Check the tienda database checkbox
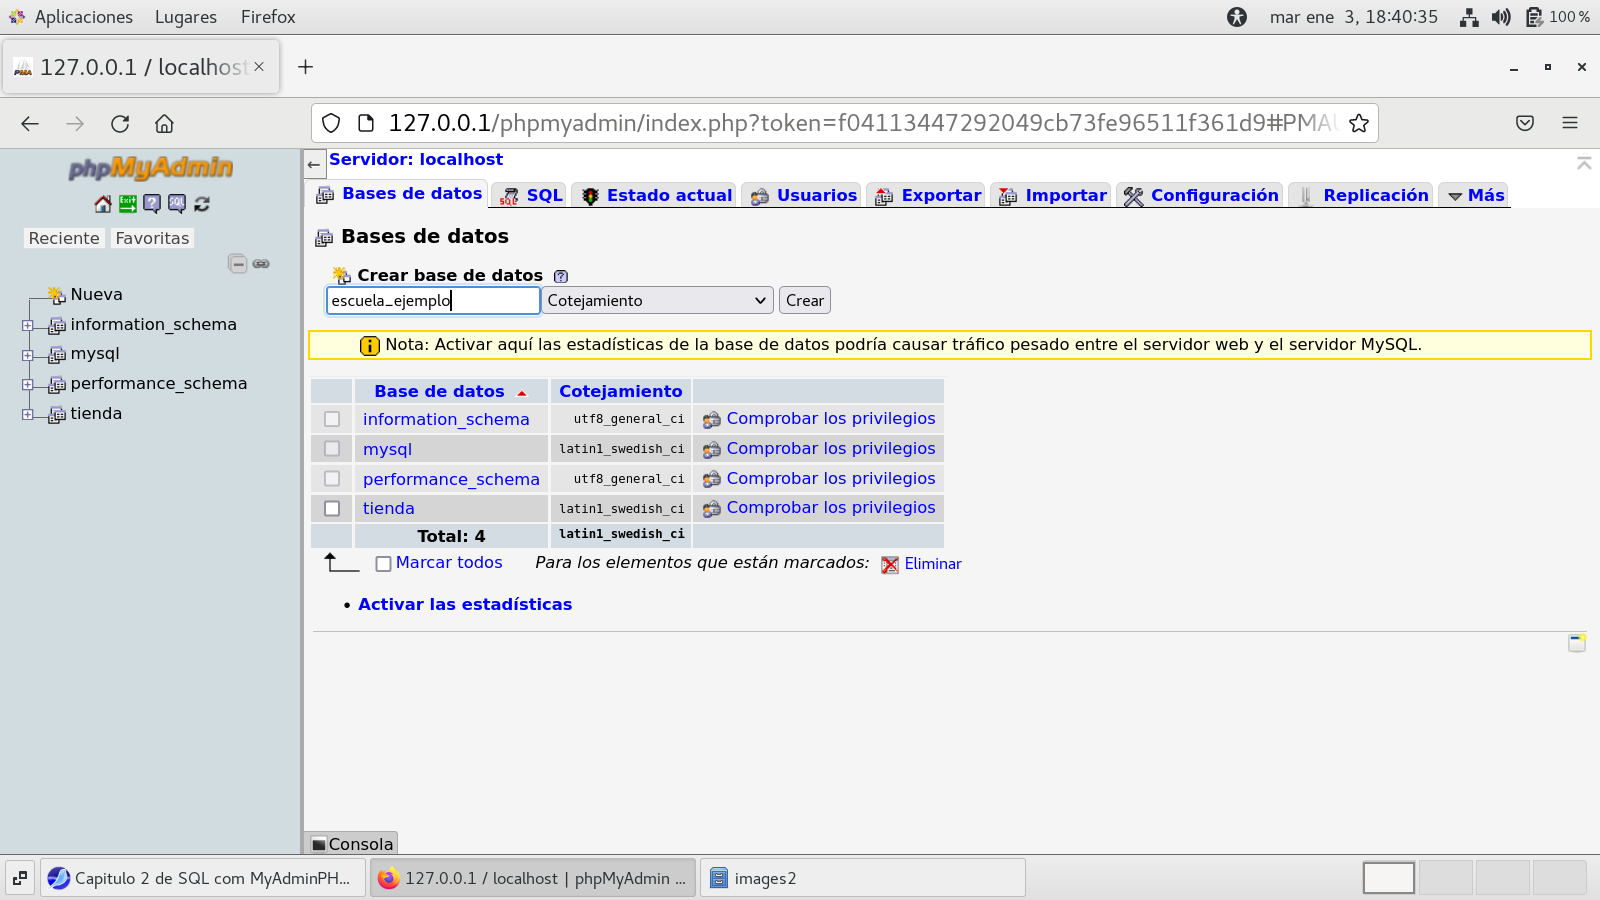Screen dimensions: 1600x900 coord(332,509)
